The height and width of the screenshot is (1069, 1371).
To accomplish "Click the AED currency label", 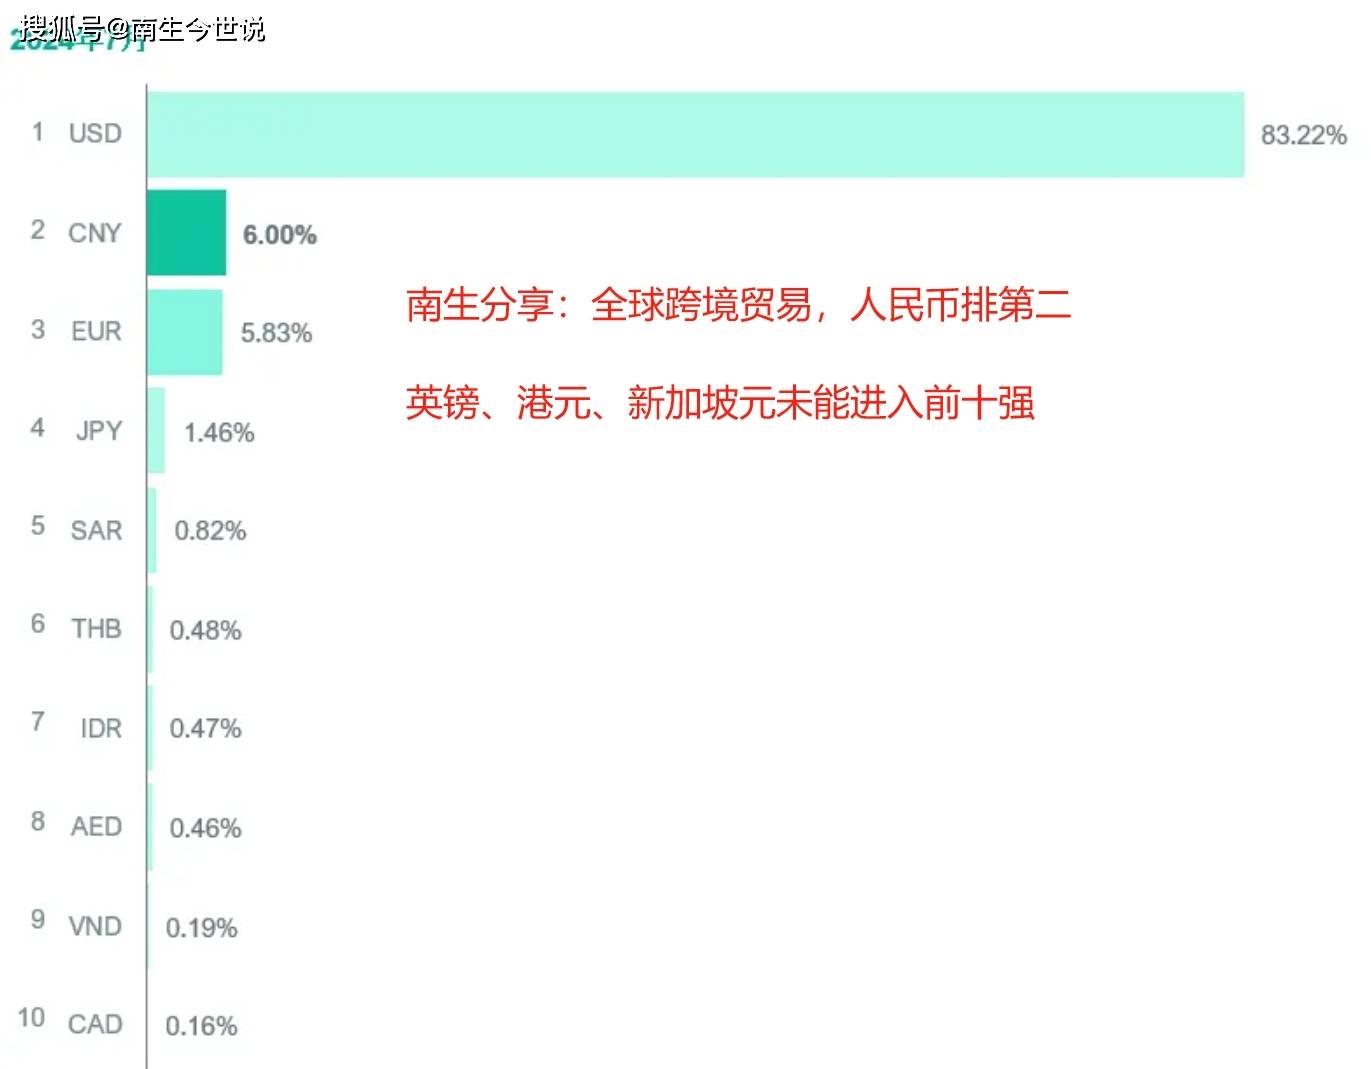I will (96, 827).
